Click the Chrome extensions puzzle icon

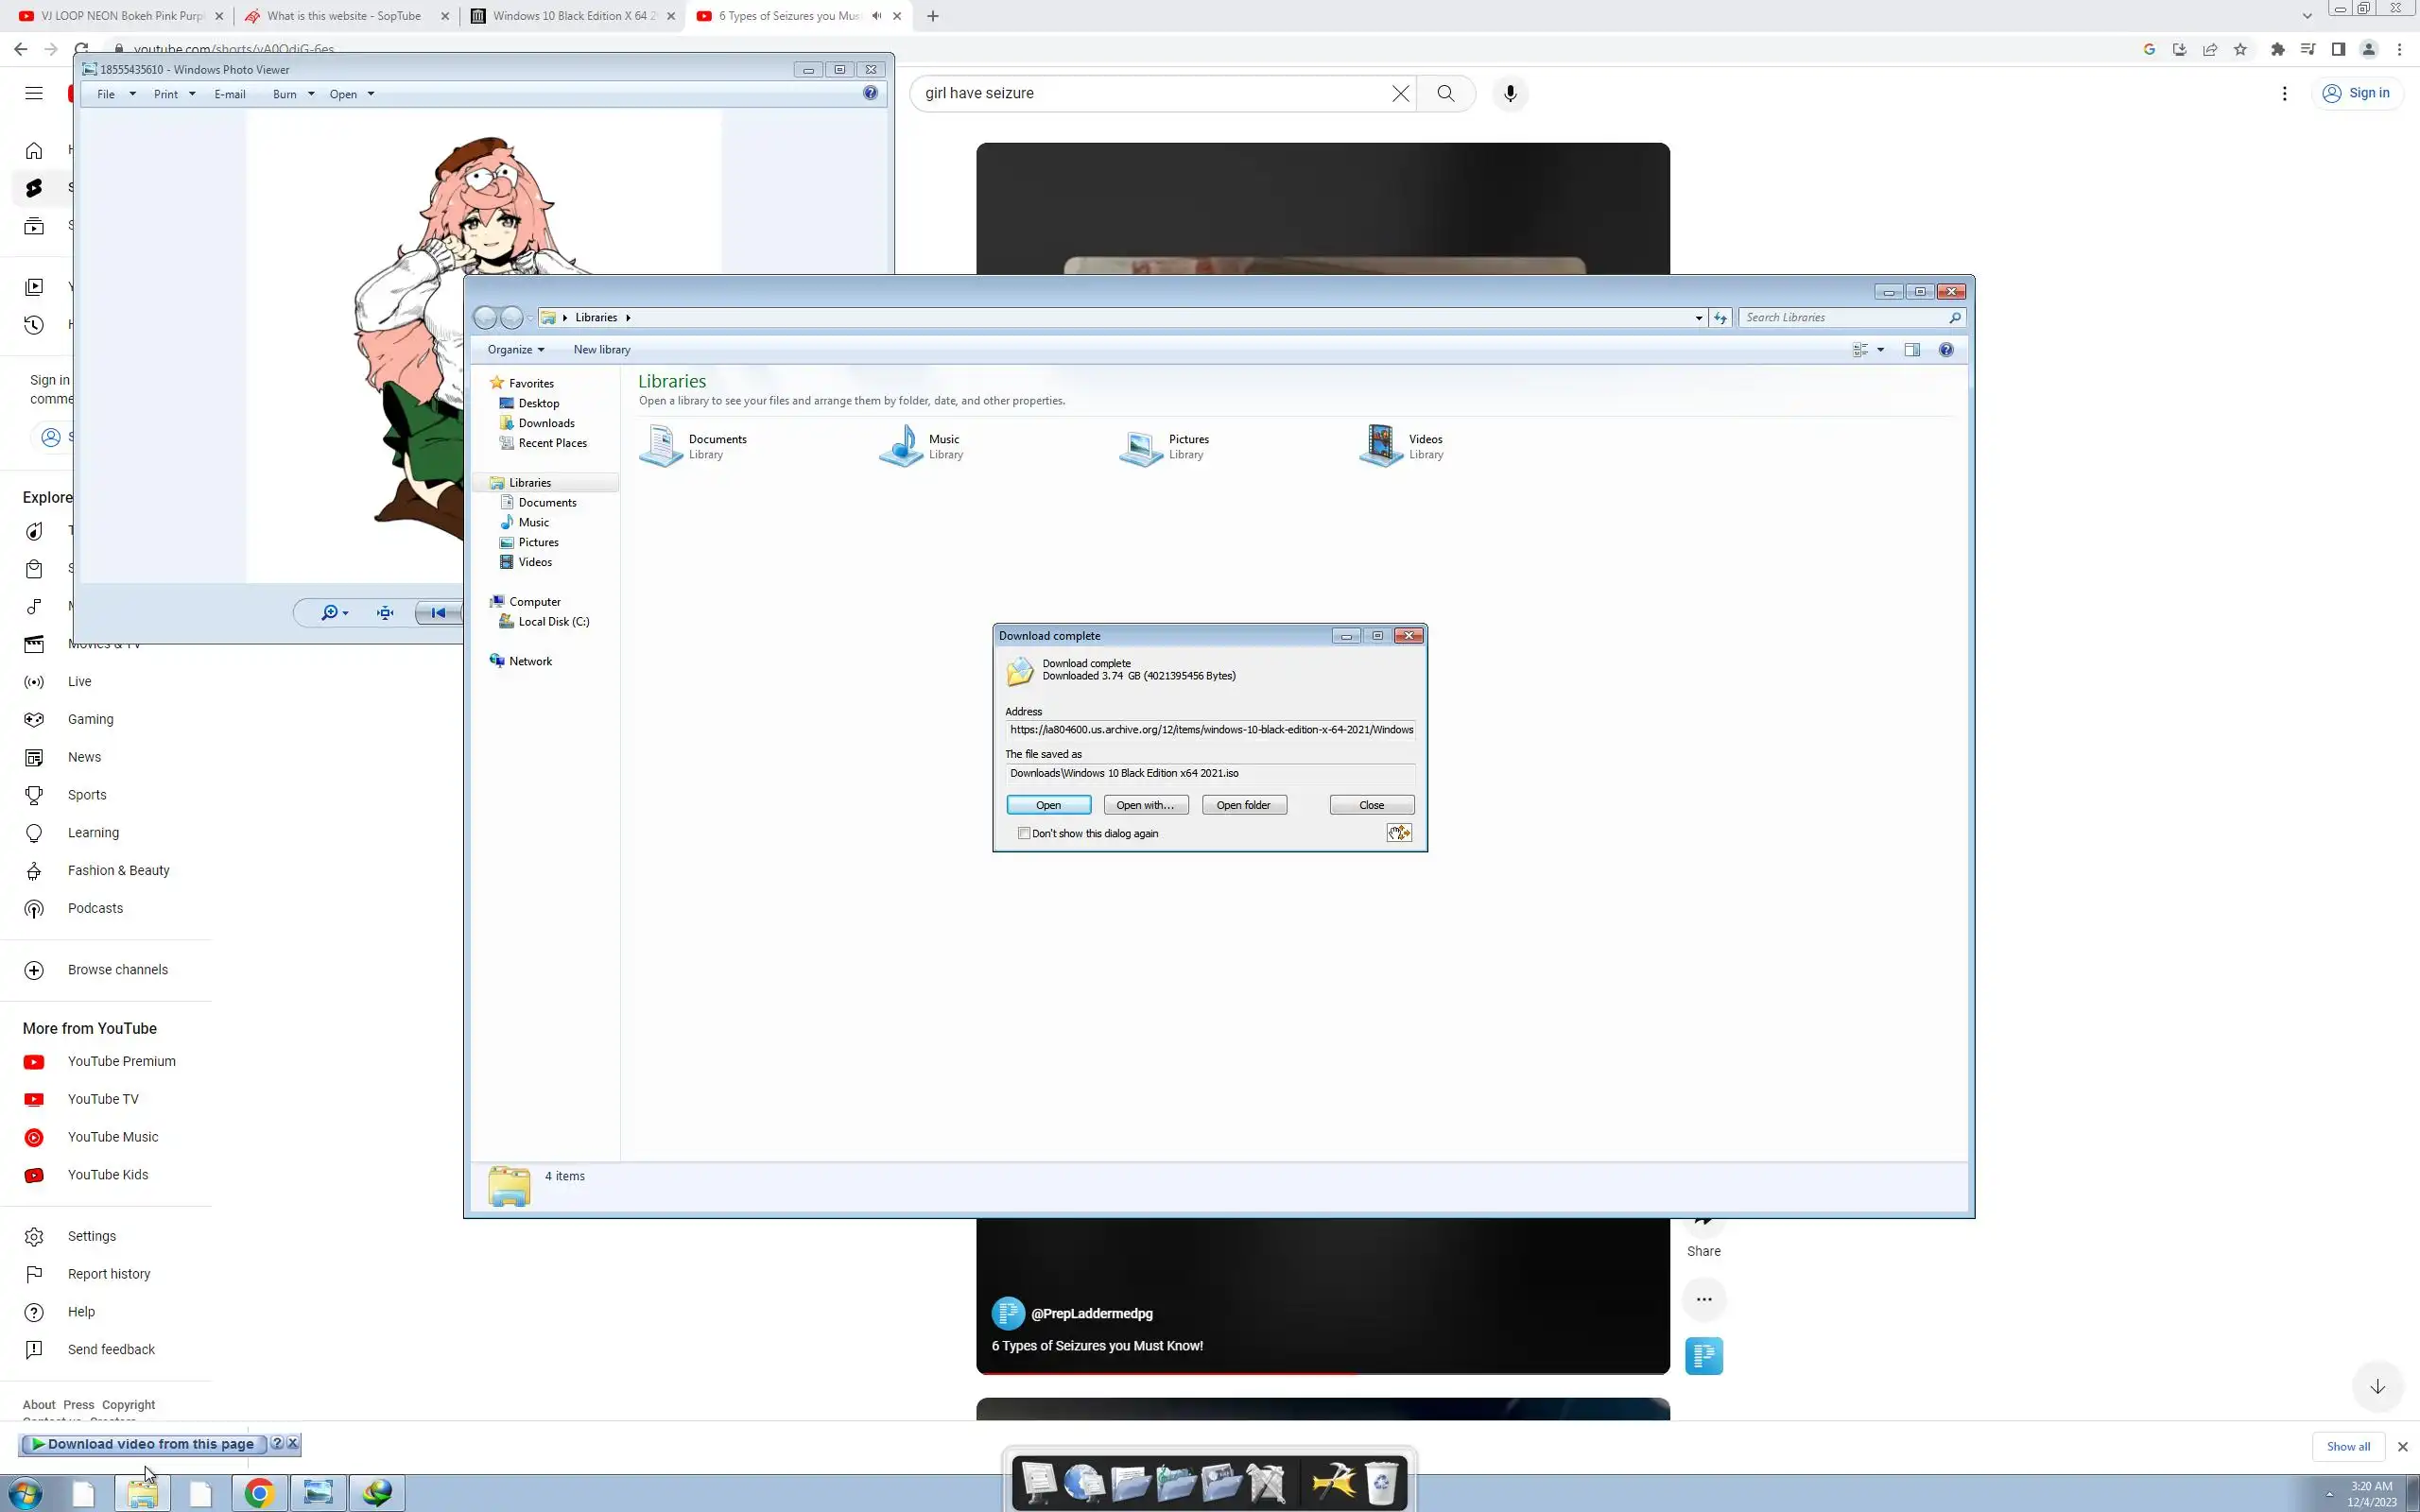click(2277, 49)
